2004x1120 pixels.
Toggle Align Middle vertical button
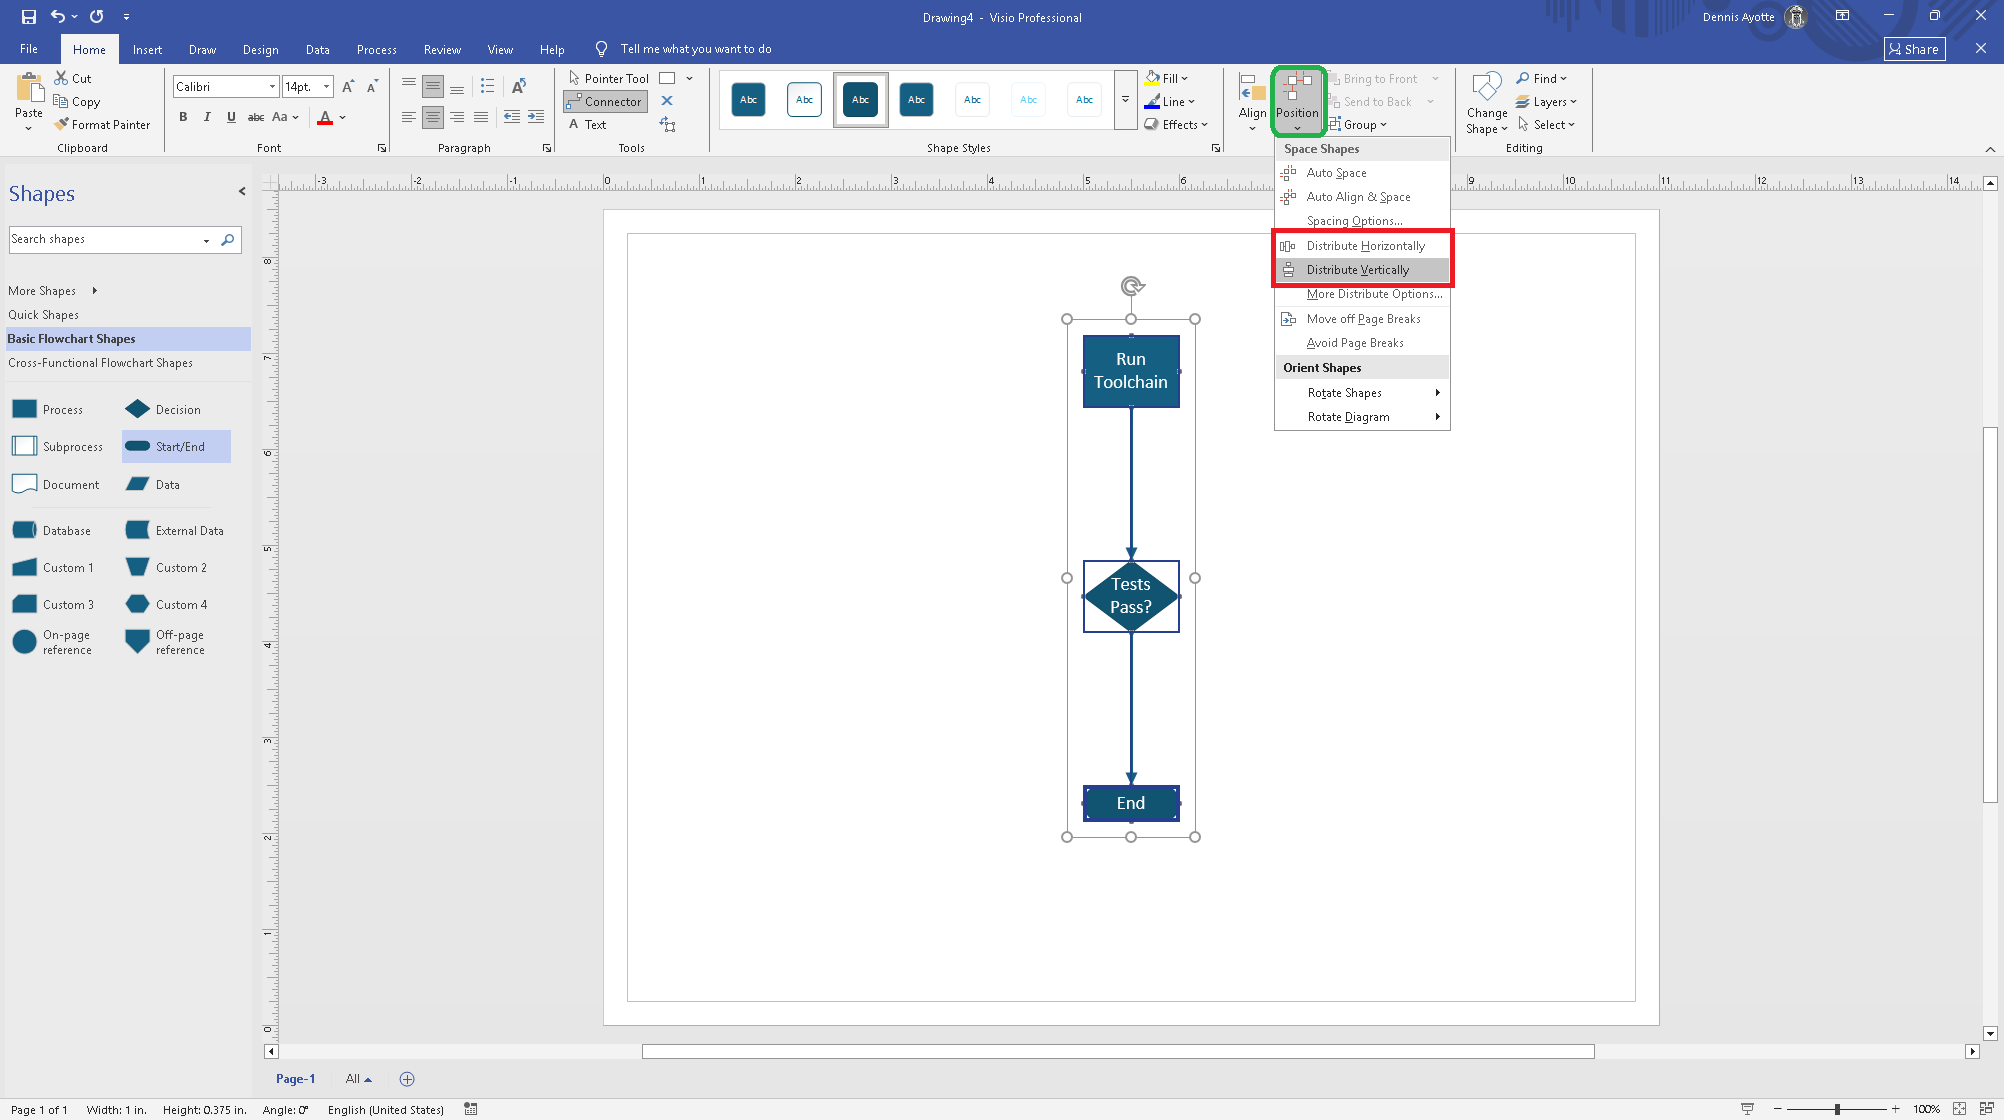tap(433, 87)
